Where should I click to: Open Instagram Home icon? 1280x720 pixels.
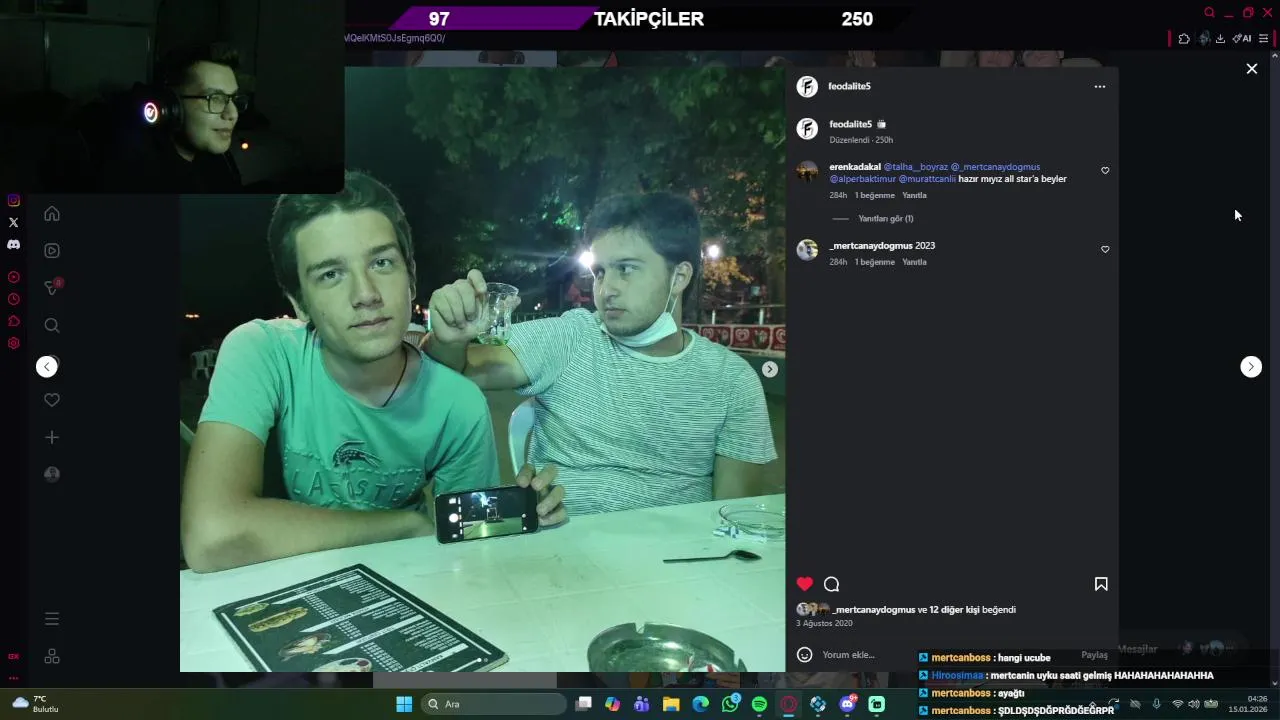tap(52, 214)
